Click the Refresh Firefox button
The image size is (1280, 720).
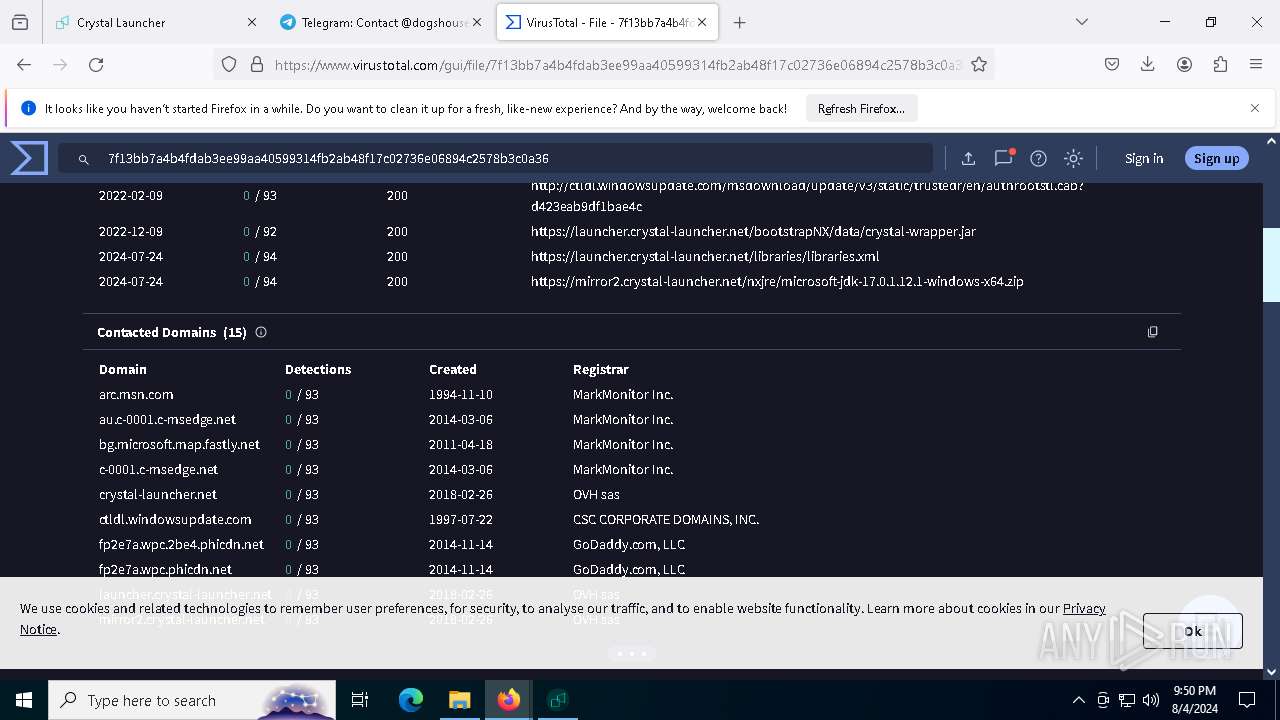point(861,108)
